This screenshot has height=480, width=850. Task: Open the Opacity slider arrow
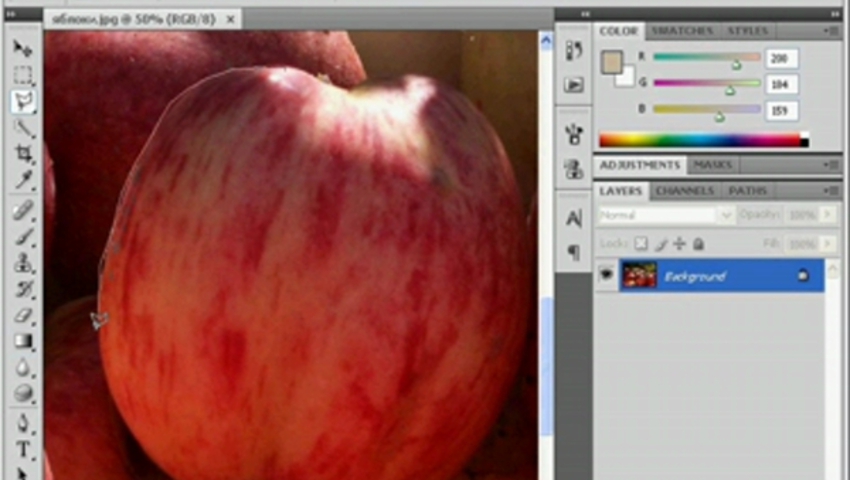827,215
